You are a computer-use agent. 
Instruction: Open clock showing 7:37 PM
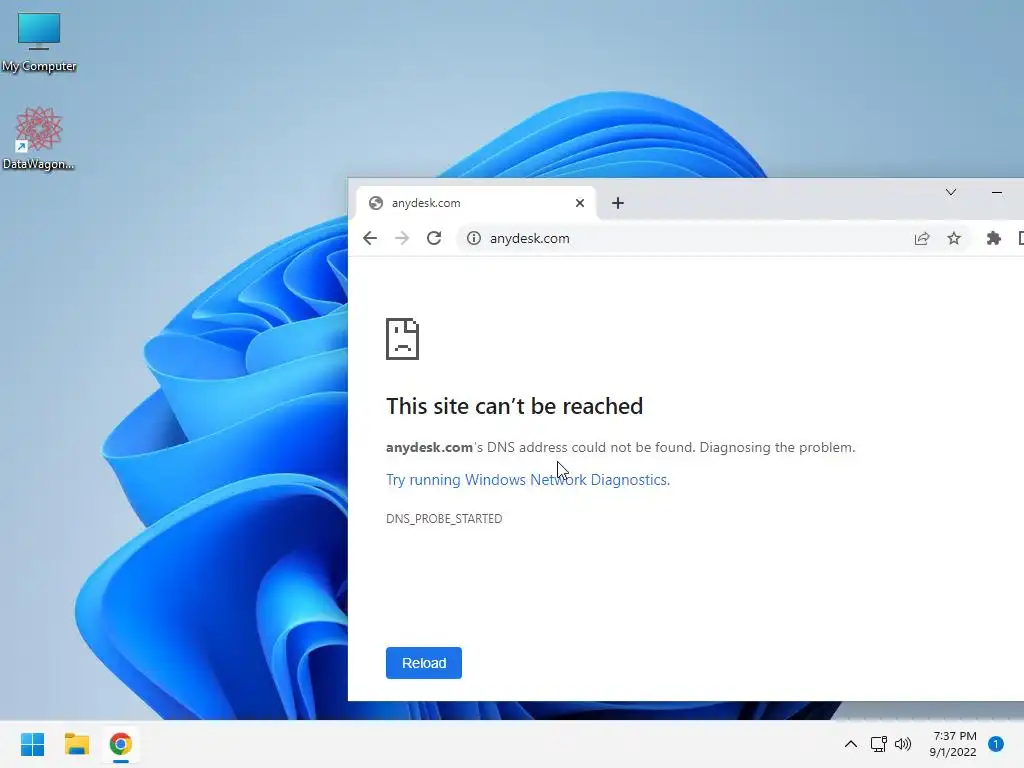pos(953,744)
